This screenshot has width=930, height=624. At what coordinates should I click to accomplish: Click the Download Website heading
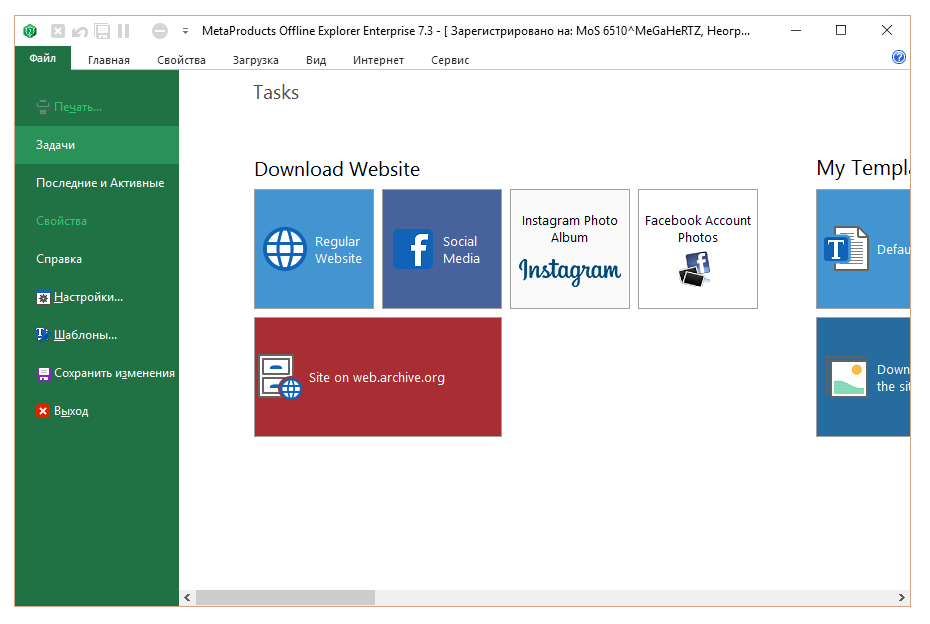pyautogui.click(x=337, y=170)
